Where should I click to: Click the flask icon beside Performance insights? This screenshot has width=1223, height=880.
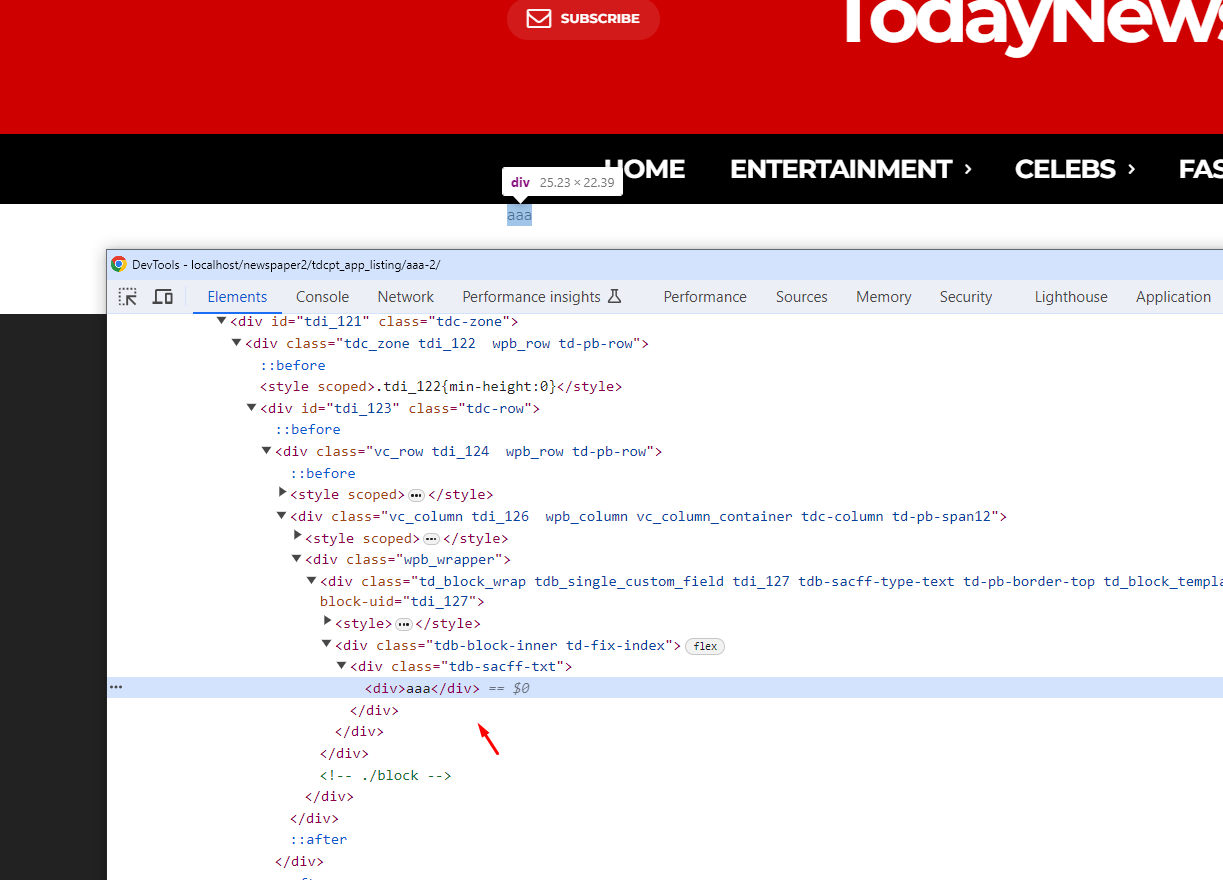[615, 296]
